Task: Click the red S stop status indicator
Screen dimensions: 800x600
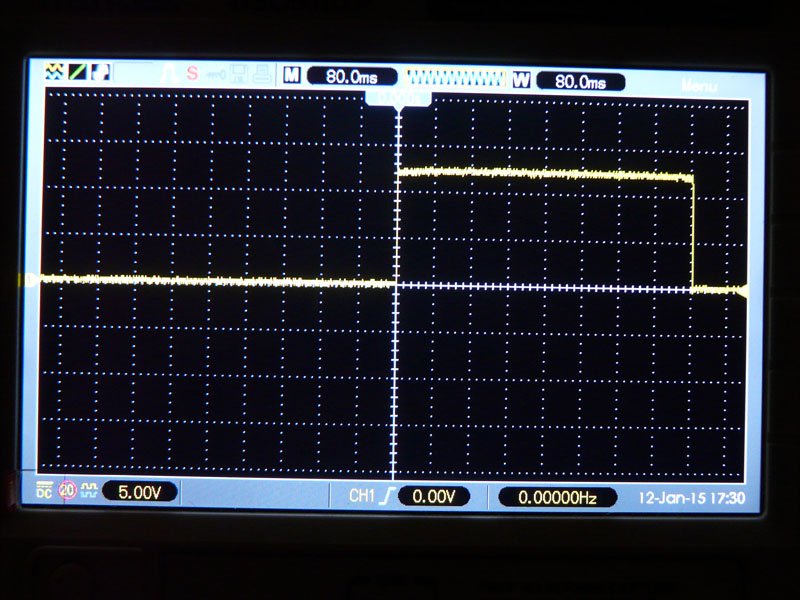Action: tap(191, 74)
